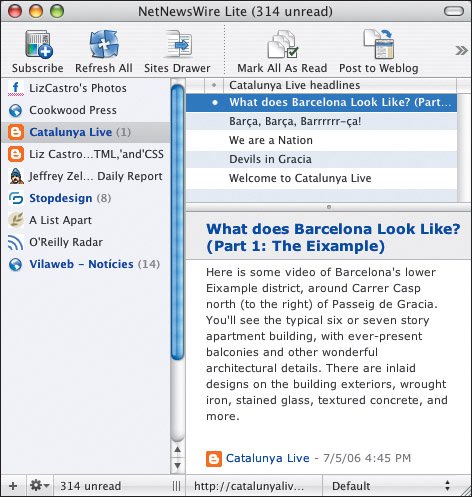Open the gear action menu in status bar
Image resolution: width=472 pixels, height=497 pixels.
[x=39, y=486]
